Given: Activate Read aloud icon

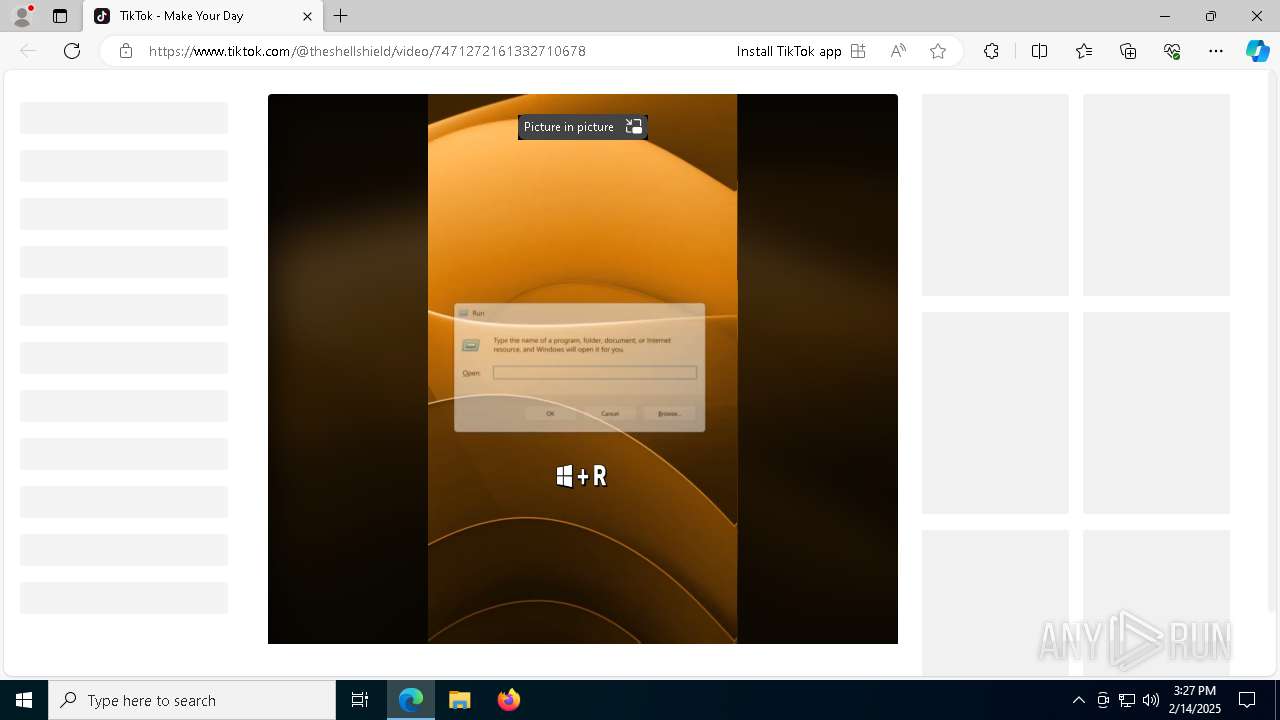Looking at the screenshot, I should pos(898,51).
